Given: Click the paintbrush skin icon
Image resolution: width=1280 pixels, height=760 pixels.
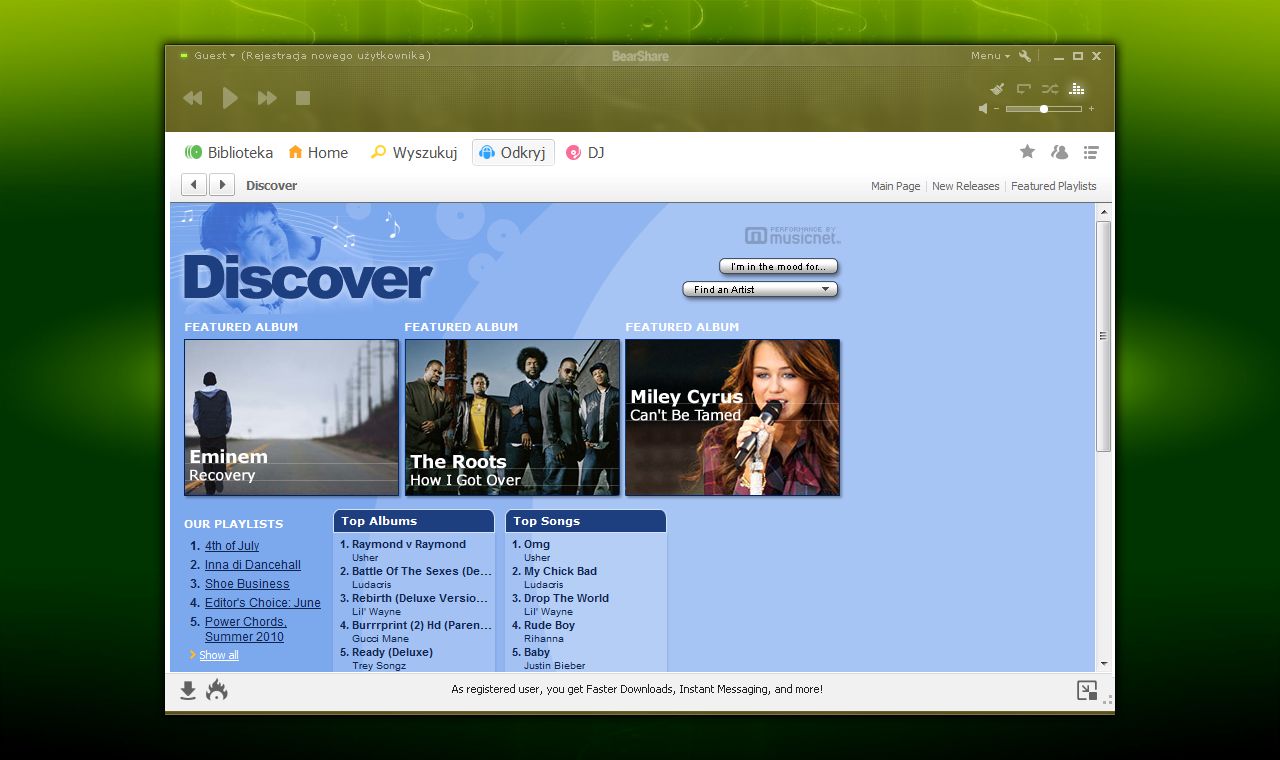Looking at the screenshot, I should tap(997, 89).
